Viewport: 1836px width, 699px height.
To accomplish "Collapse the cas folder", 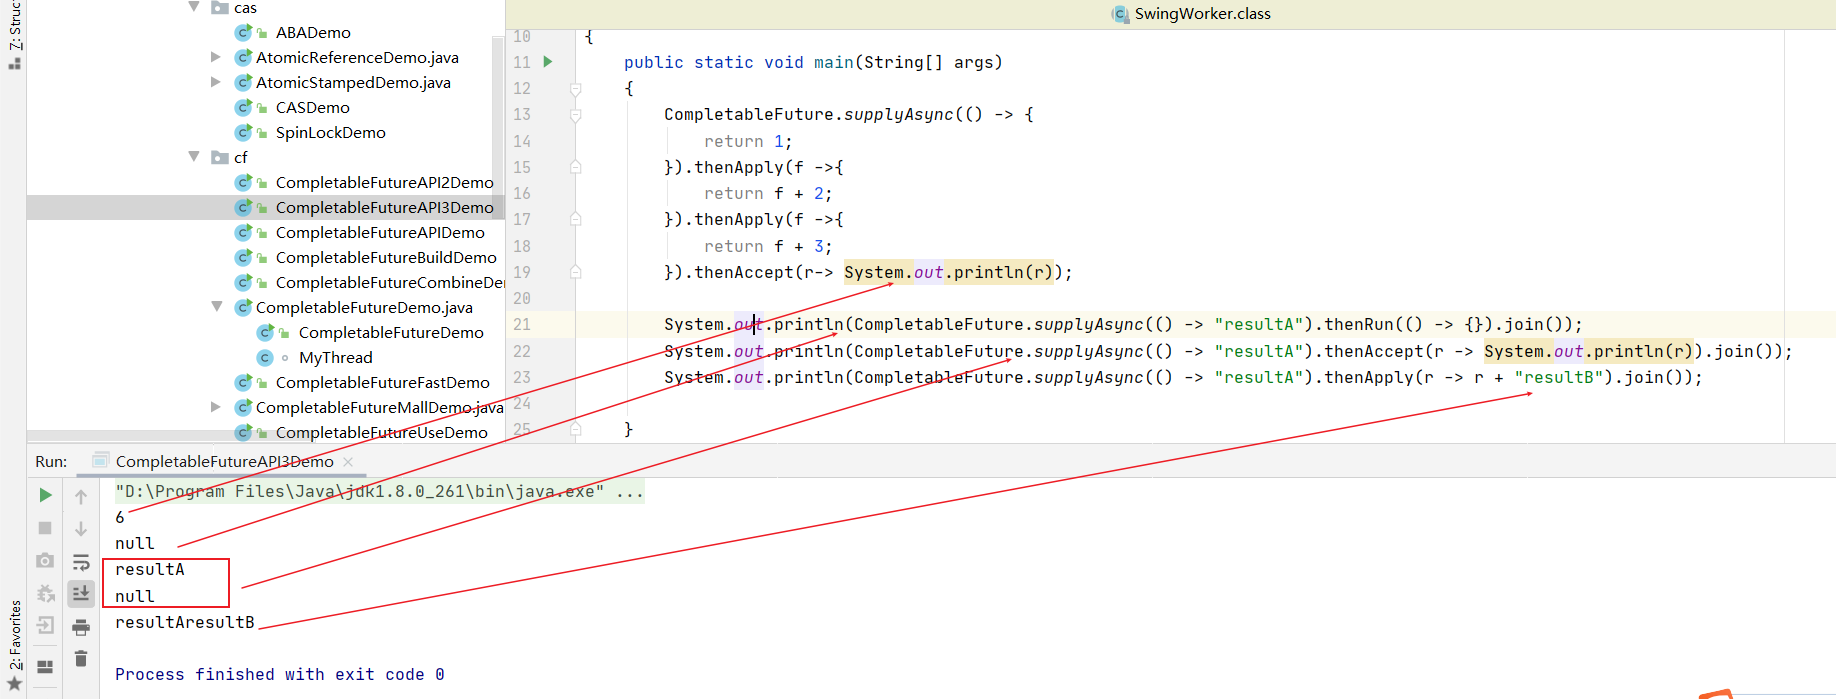I will tap(194, 7).
